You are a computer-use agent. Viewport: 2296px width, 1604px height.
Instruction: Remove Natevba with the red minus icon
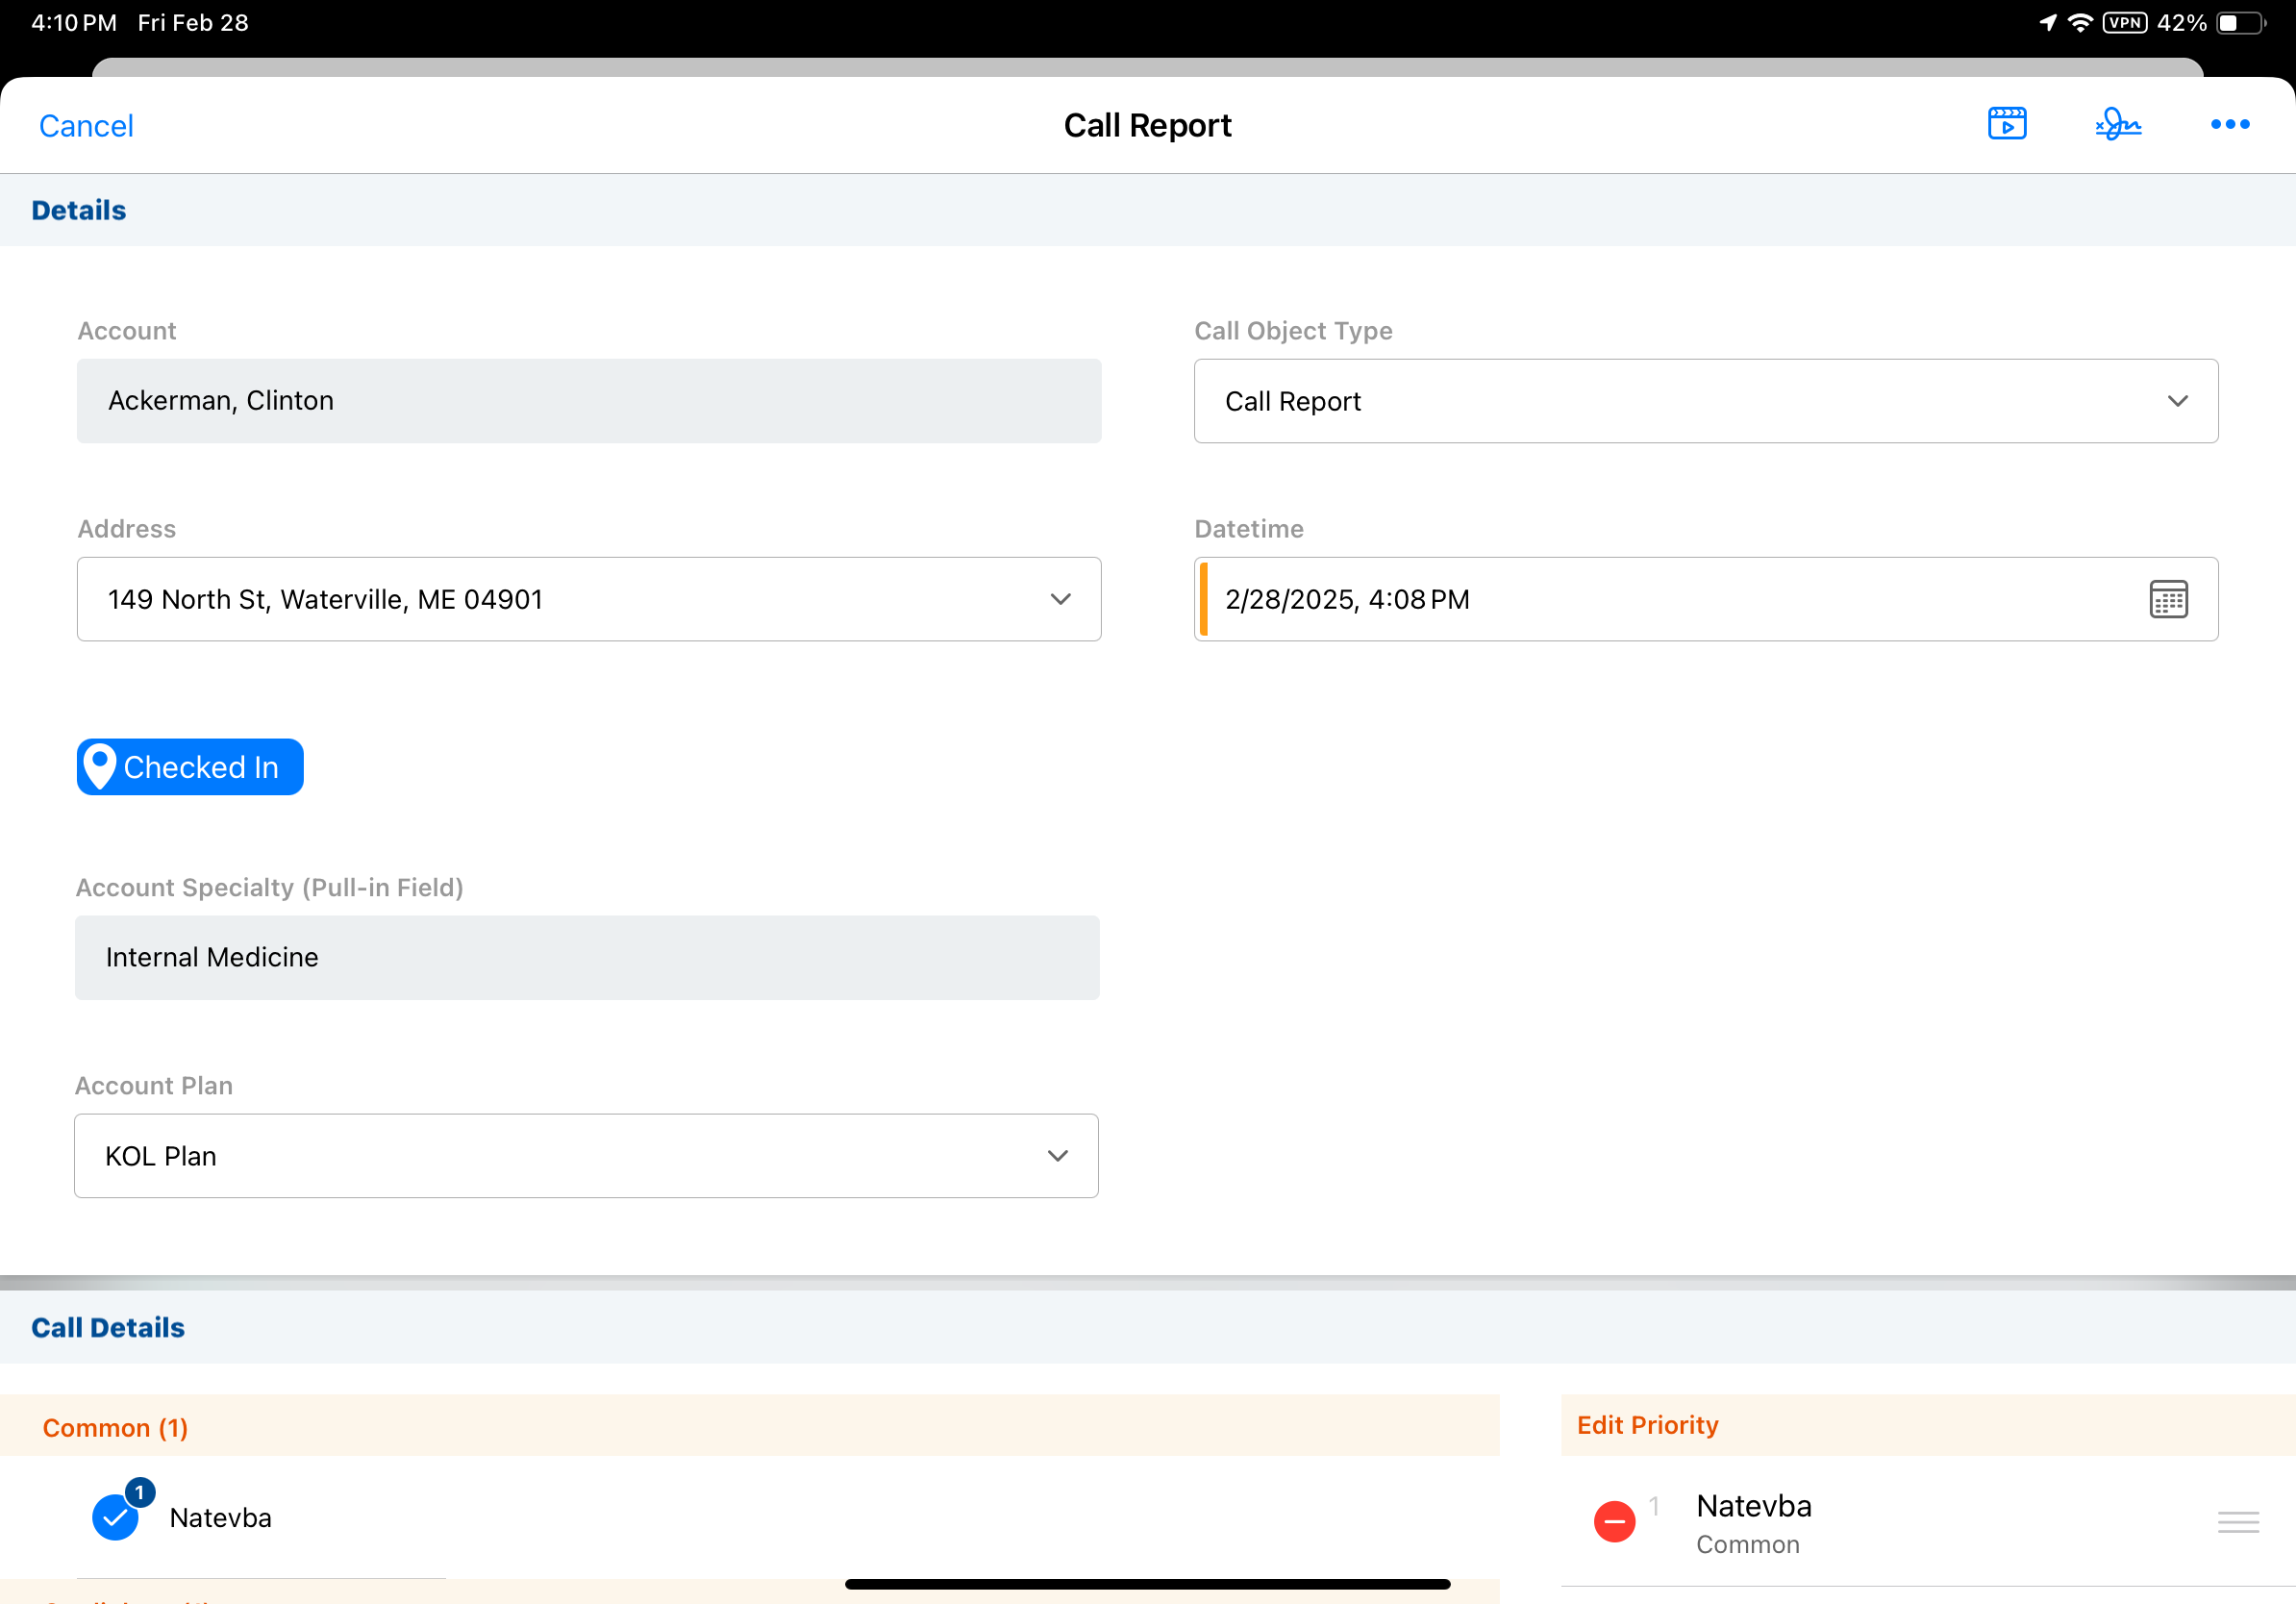1614,1521
